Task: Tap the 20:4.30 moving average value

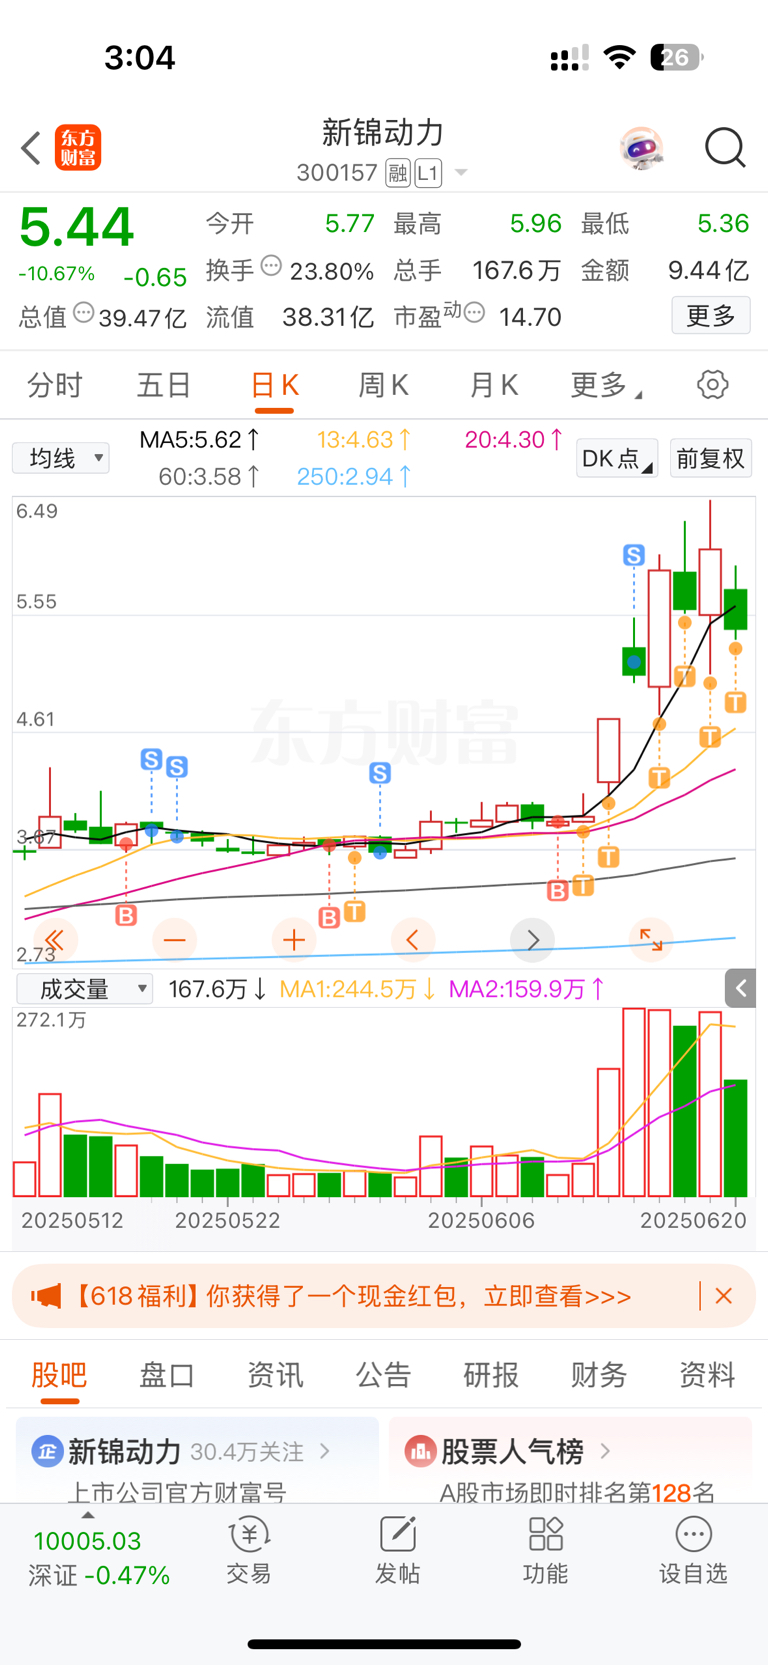Action: click(514, 439)
